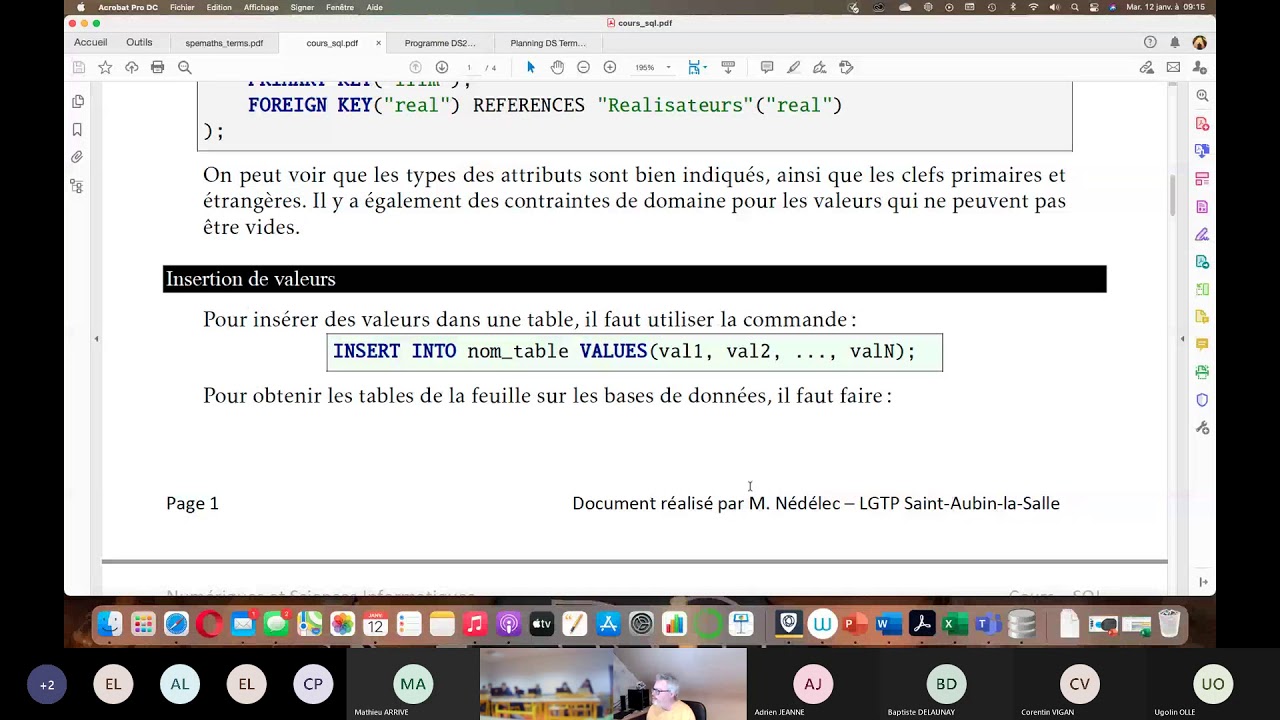Switch to Programme DS2 tab
The image size is (1280, 720).
(x=440, y=43)
